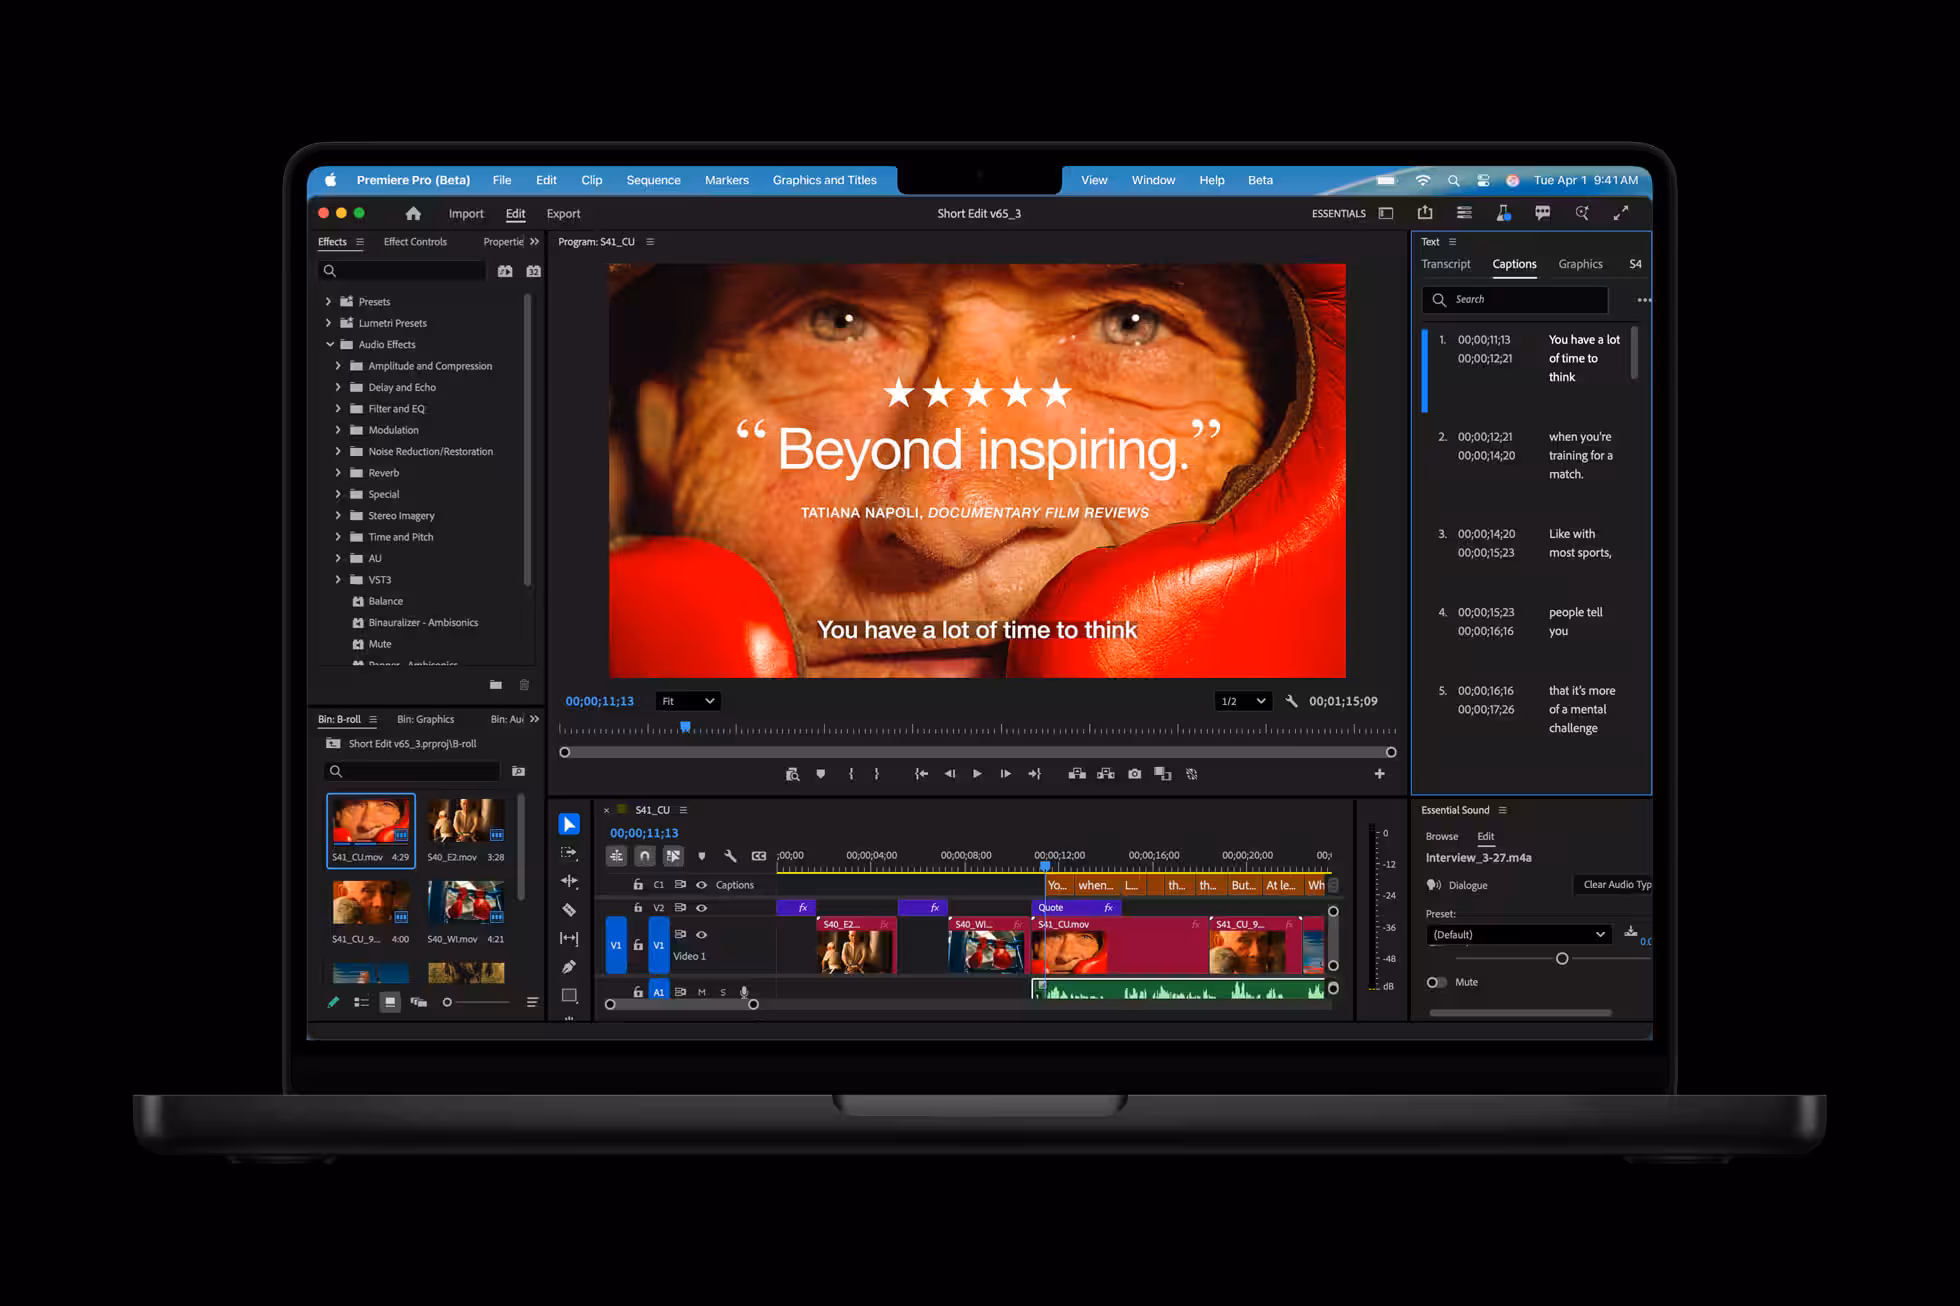The width and height of the screenshot is (1960, 1306).
Task: Toggle the timeline Snap magnet icon
Action: 645,856
